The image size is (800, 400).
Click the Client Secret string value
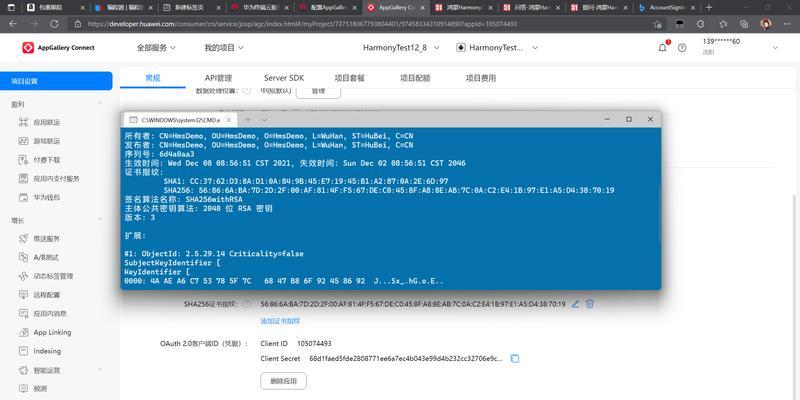point(406,359)
